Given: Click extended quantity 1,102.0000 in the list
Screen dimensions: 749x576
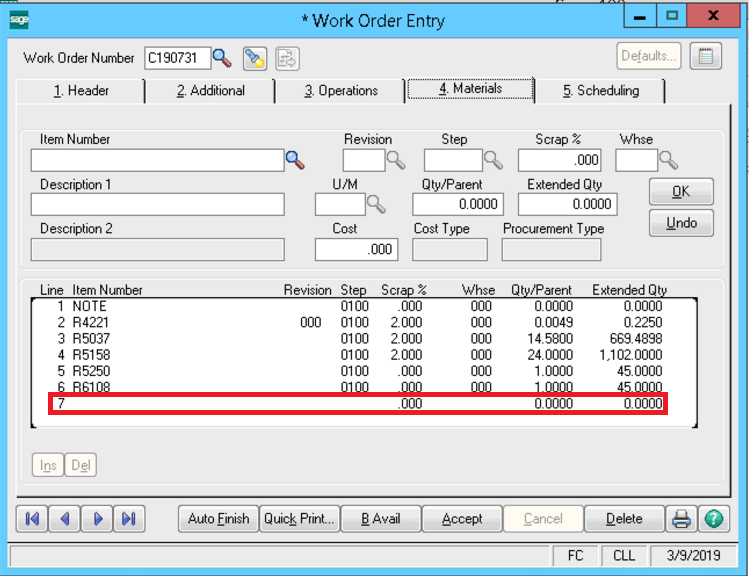Looking at the screenshot, I should [x=631, y=355].
